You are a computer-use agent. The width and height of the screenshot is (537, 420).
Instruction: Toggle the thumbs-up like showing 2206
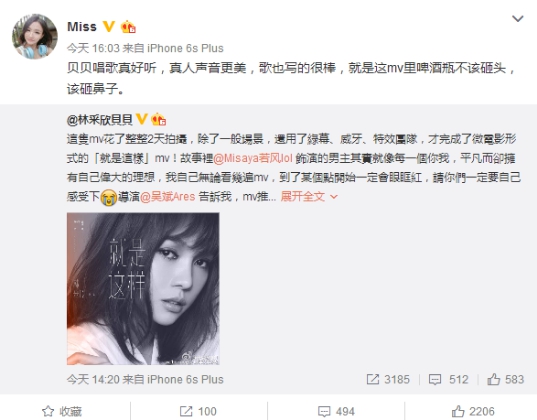tap(473, 411)
